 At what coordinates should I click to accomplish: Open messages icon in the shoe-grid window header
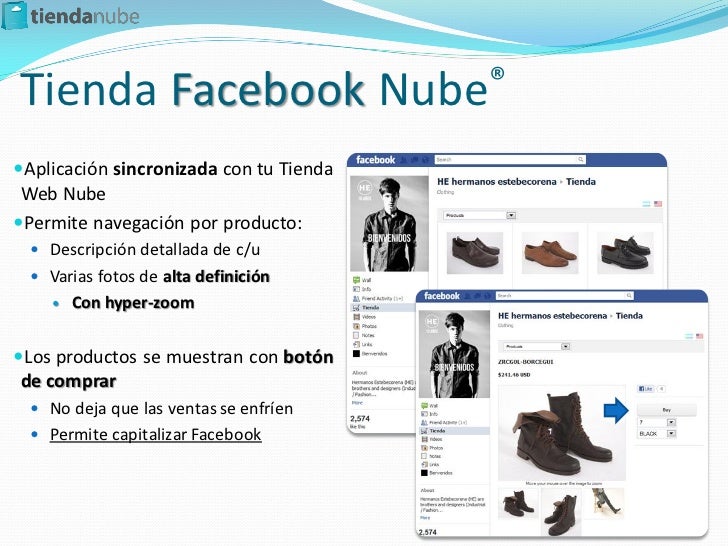coord(414,160)
